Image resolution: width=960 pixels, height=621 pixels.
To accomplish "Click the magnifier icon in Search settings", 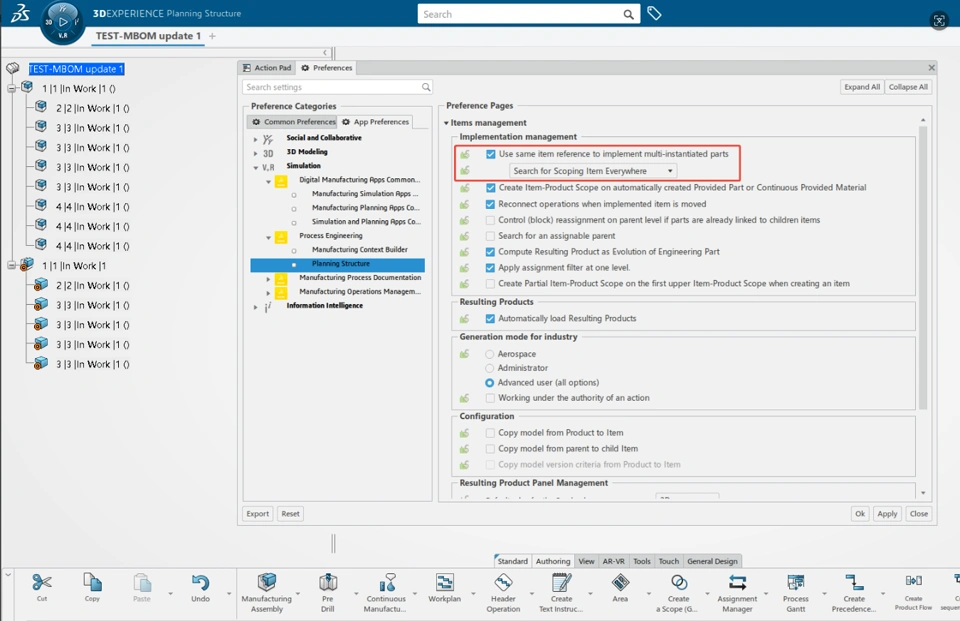I will click(426, 87).
